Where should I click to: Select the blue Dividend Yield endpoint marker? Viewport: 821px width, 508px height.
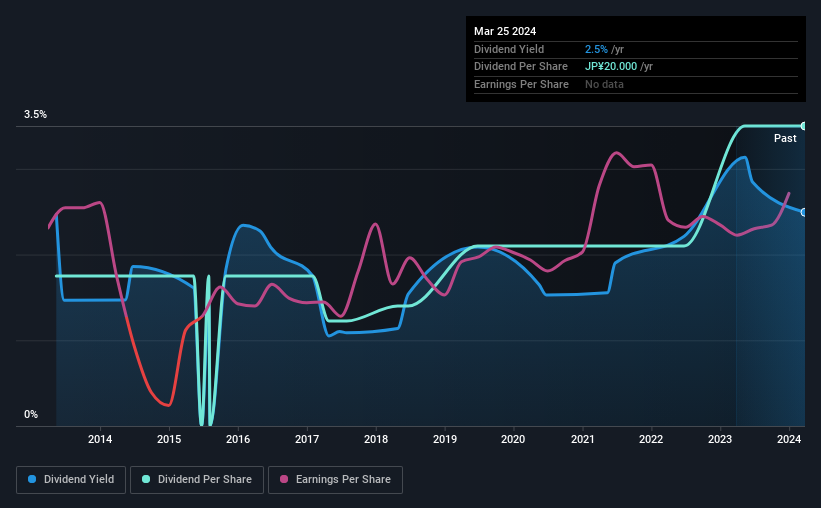tap(804, 212)
